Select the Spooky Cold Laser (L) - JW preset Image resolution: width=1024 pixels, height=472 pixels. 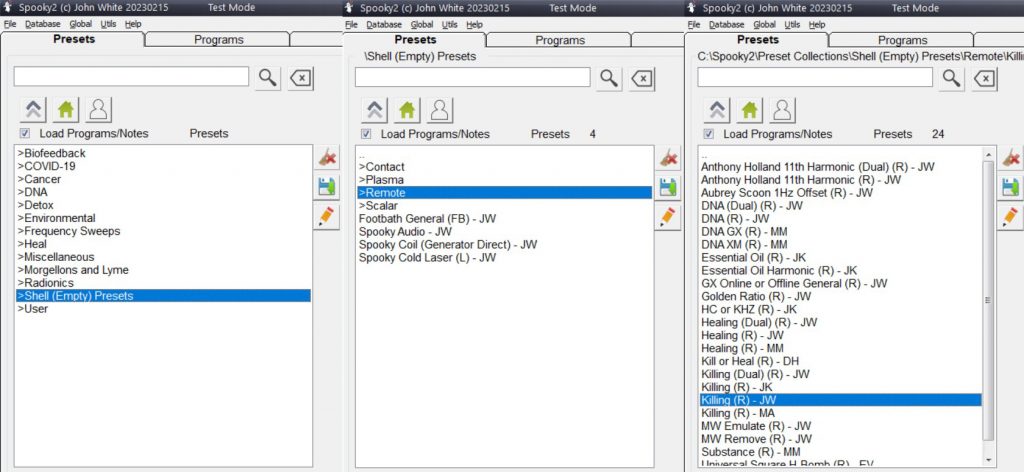tap(427, 257)
